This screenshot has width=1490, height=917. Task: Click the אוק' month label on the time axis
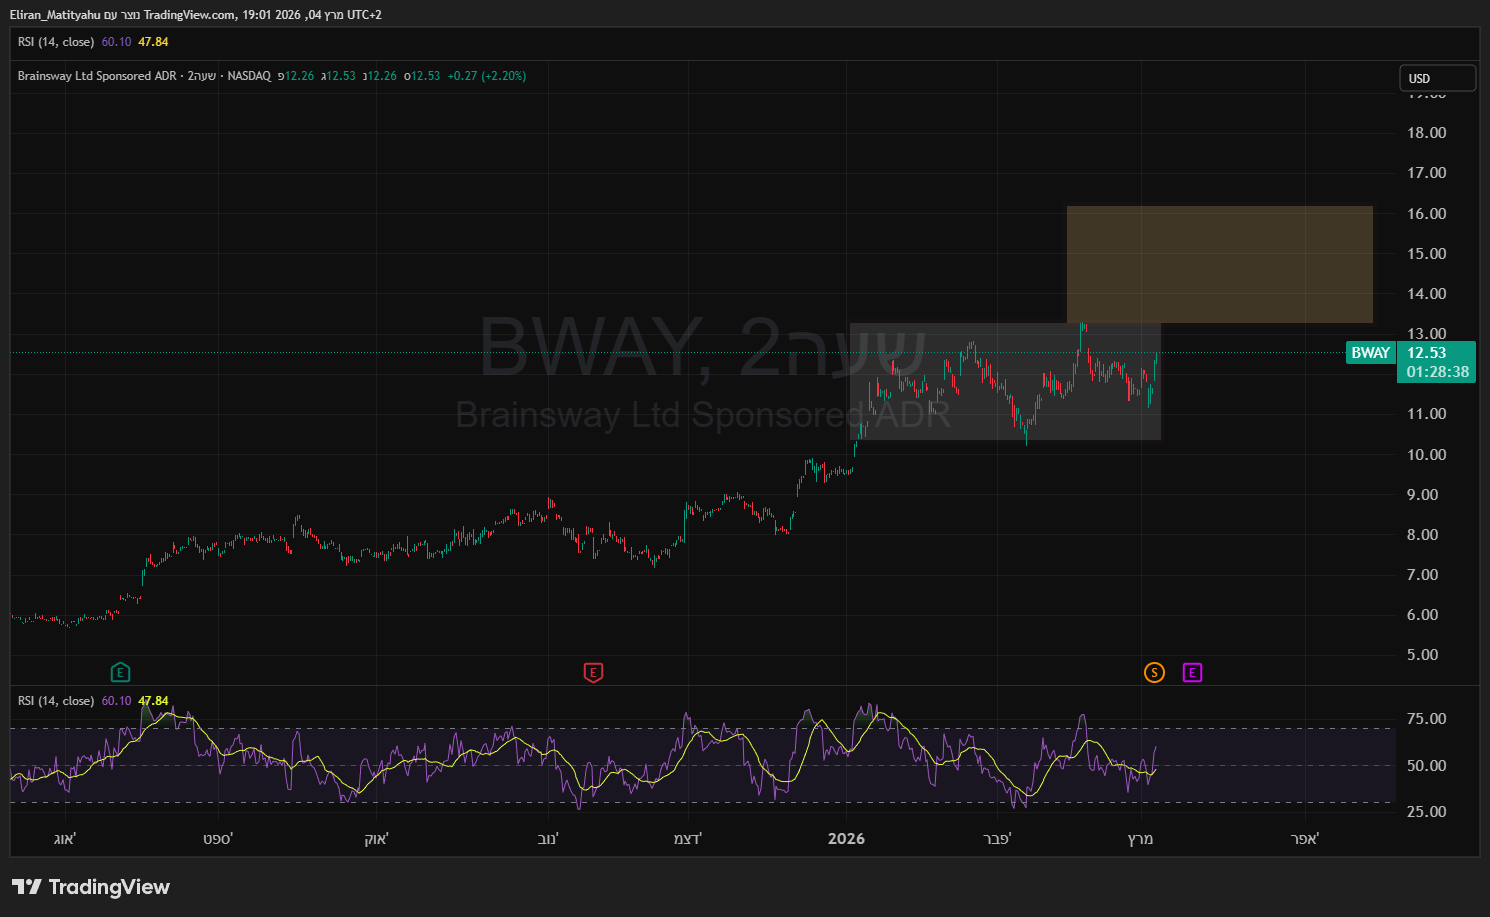pos(376,839)
